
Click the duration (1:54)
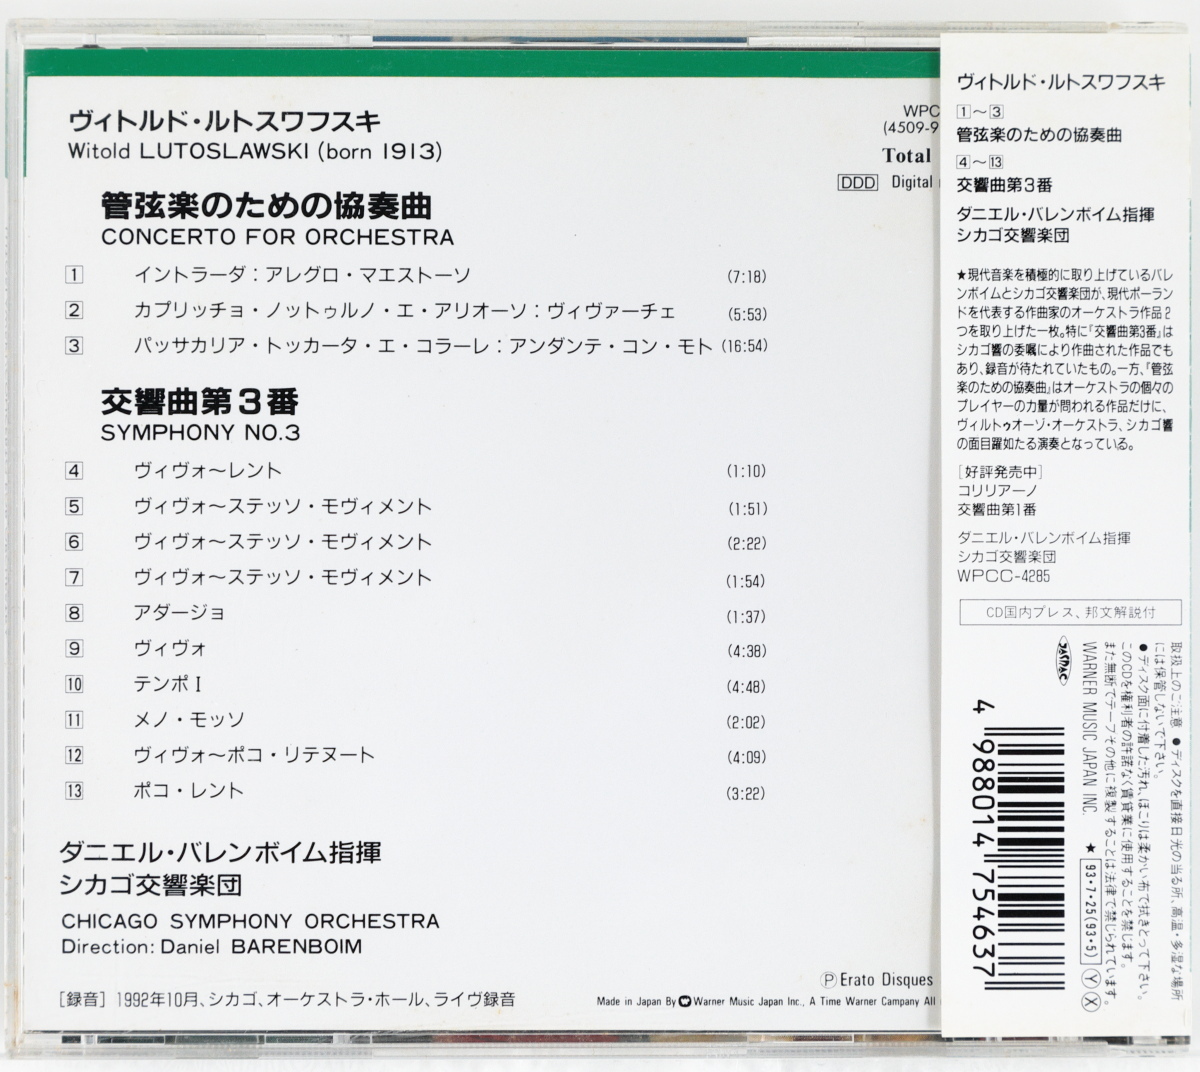tap(747, 581)
